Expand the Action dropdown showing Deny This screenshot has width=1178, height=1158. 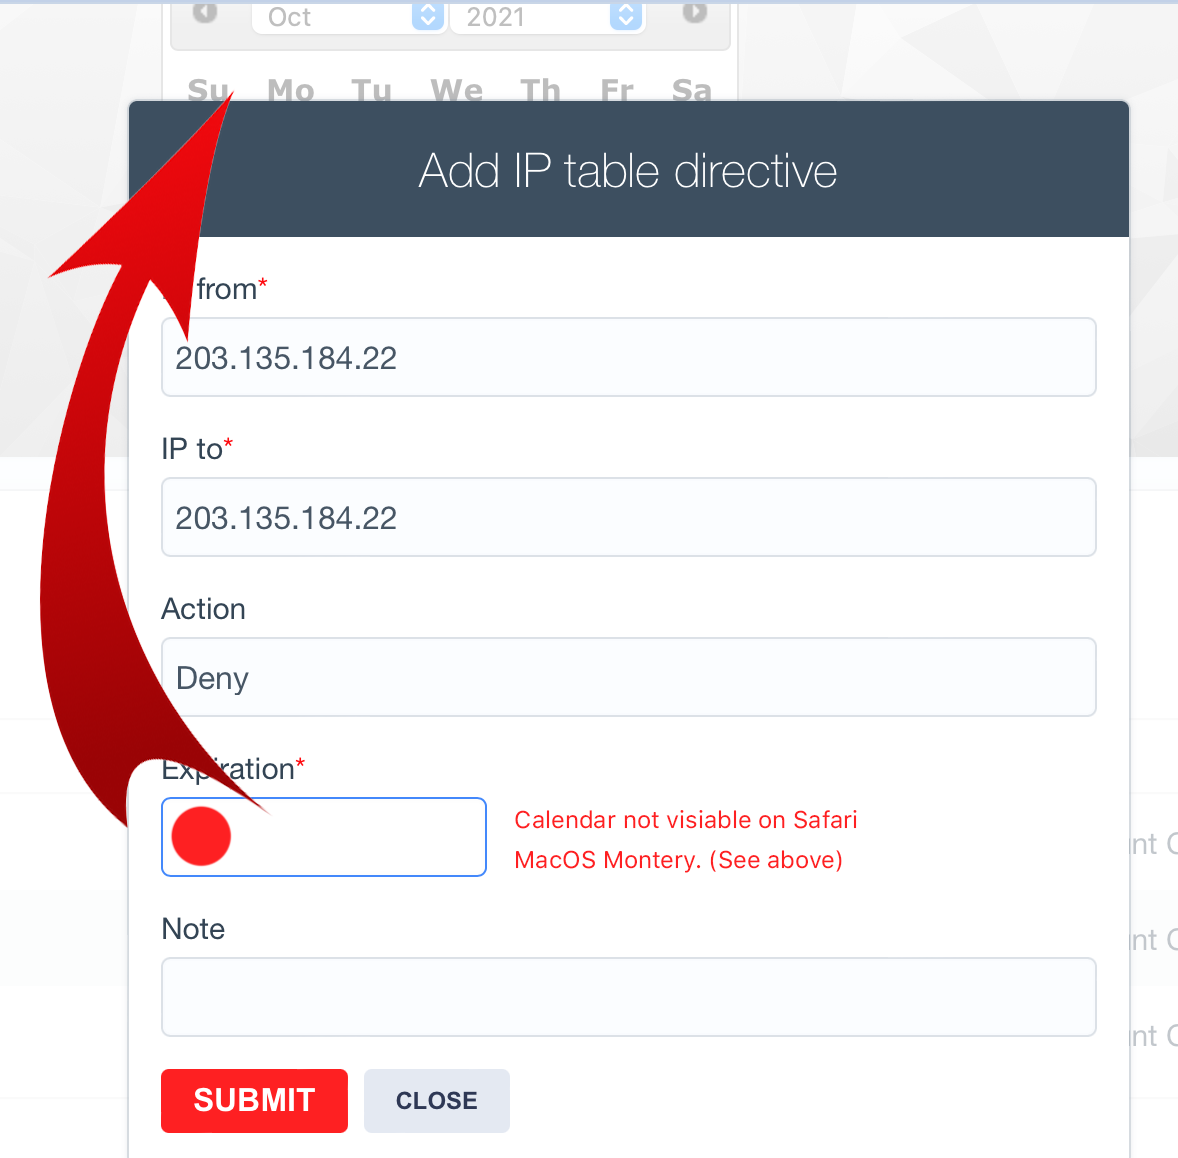coord(628,677)
